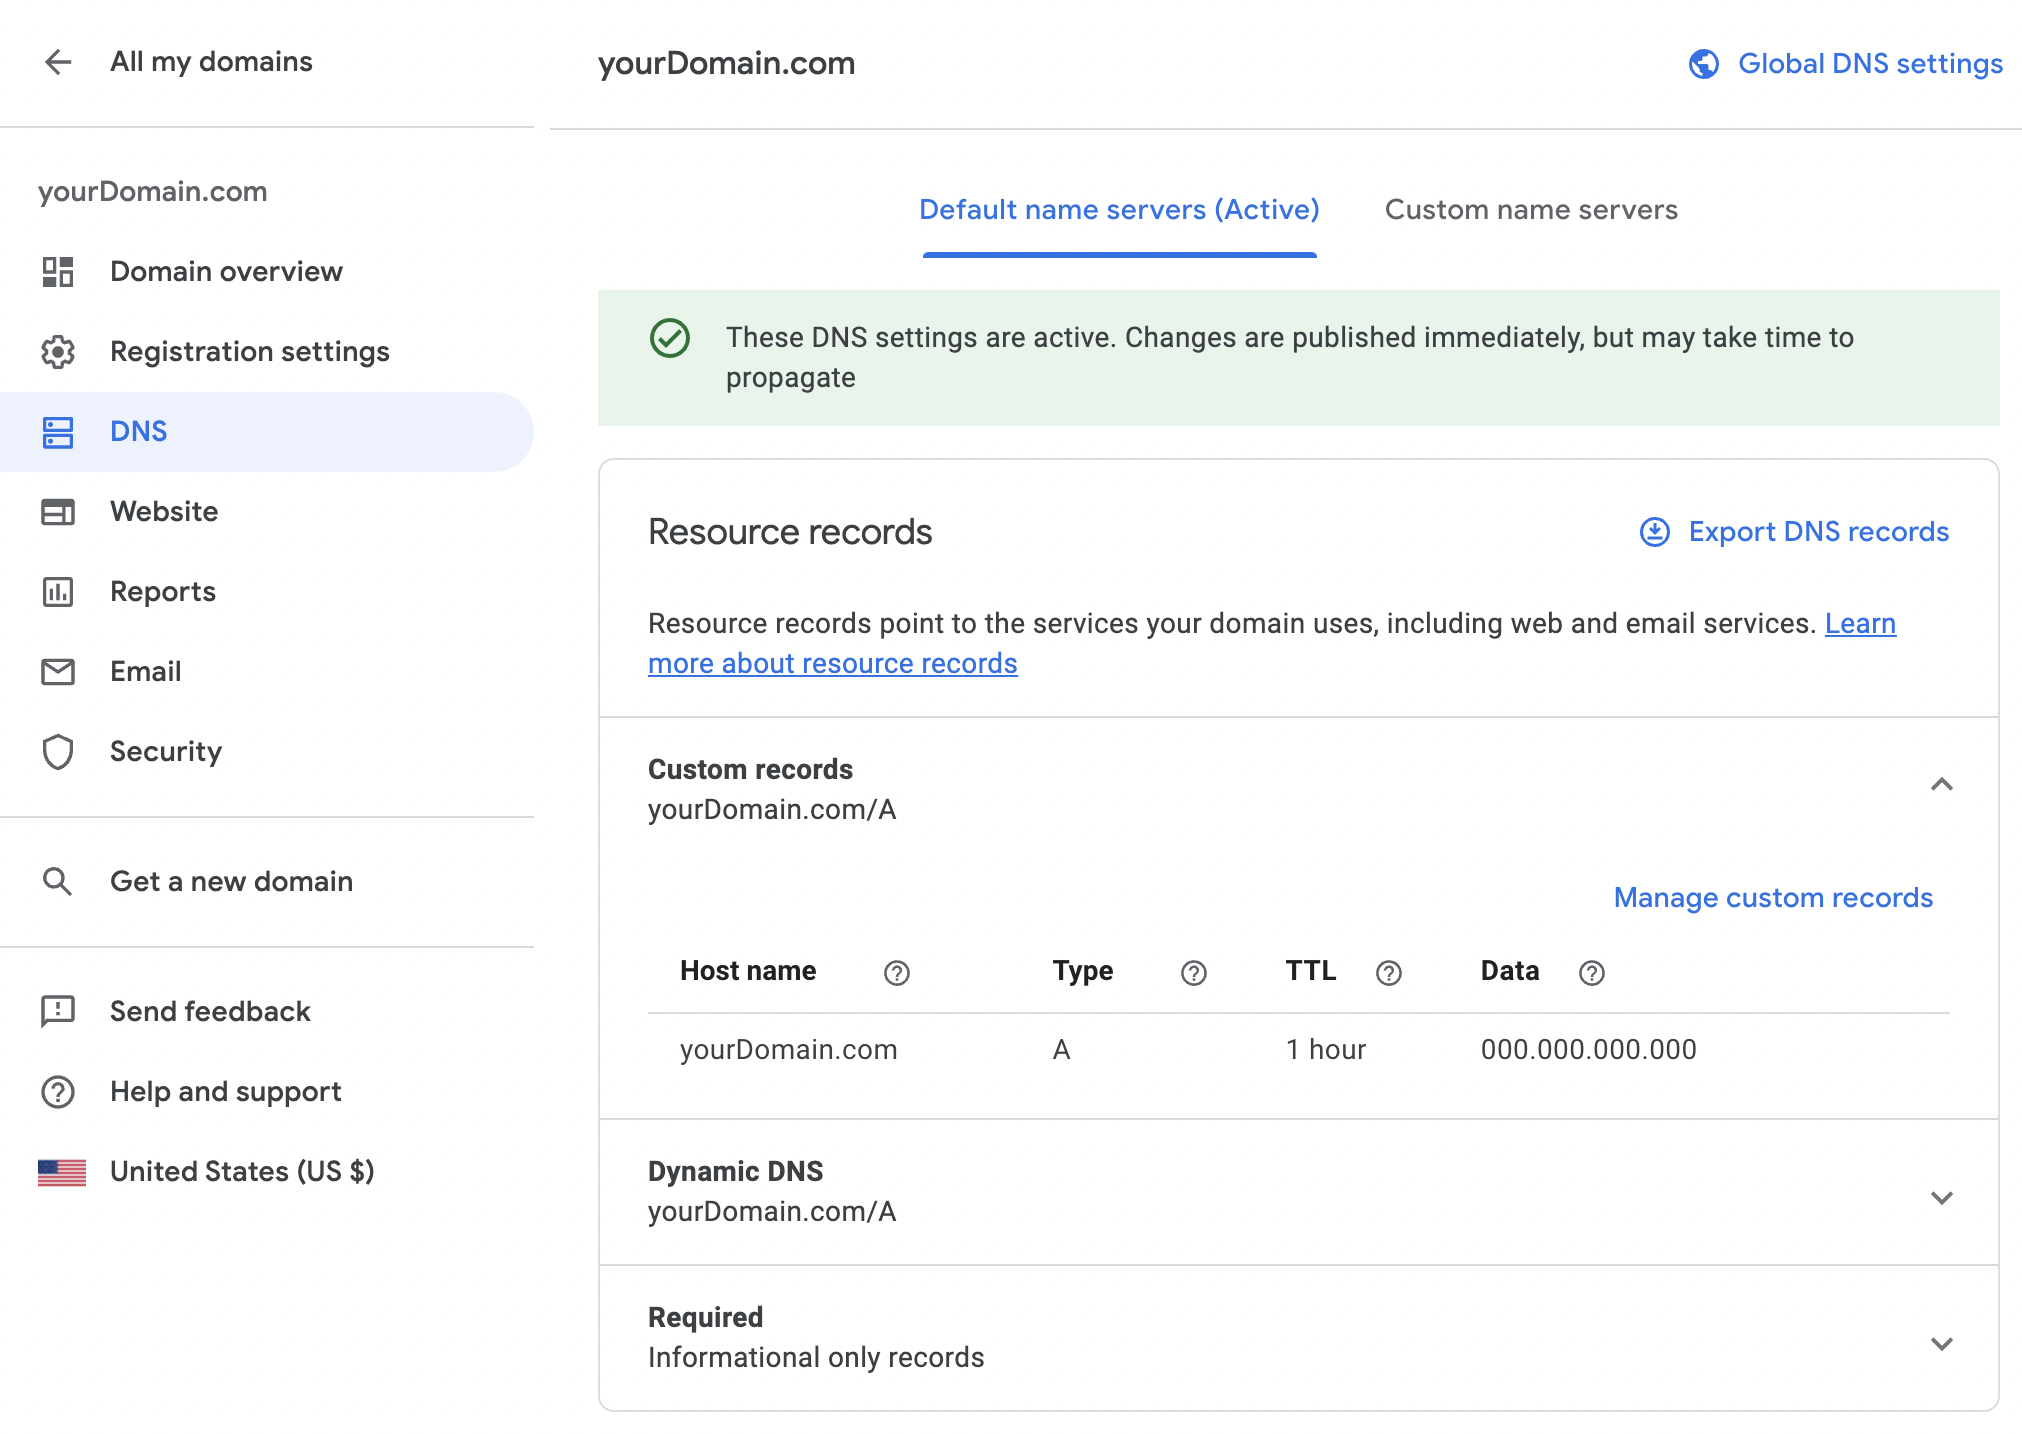Go back to All my domains
Viewport: 2022px width, 1434px height.
pyautogui.click(x=211, y=62)
